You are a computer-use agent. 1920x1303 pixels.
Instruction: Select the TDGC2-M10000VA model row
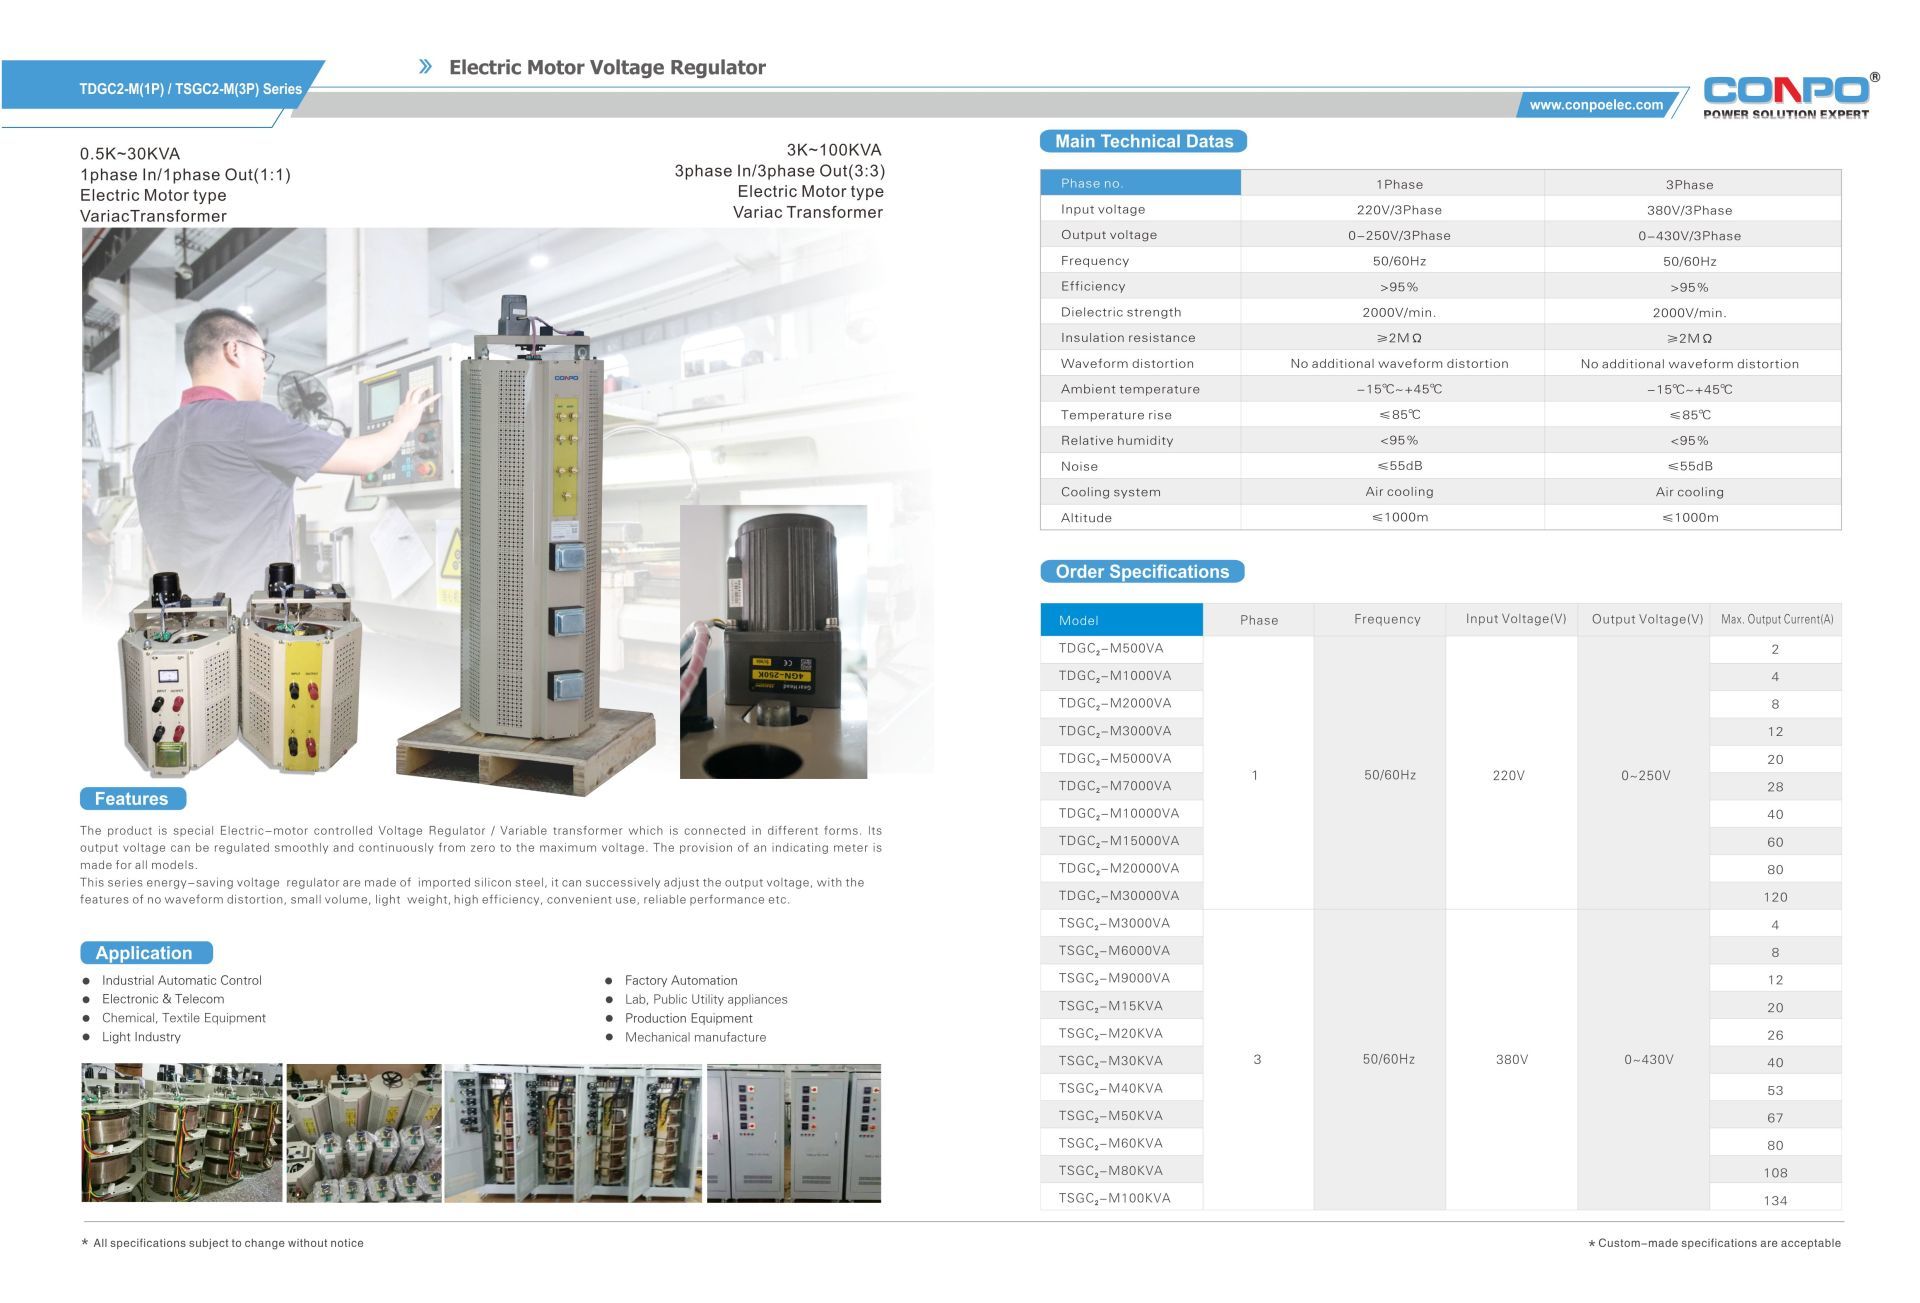tap(1121, 814)
